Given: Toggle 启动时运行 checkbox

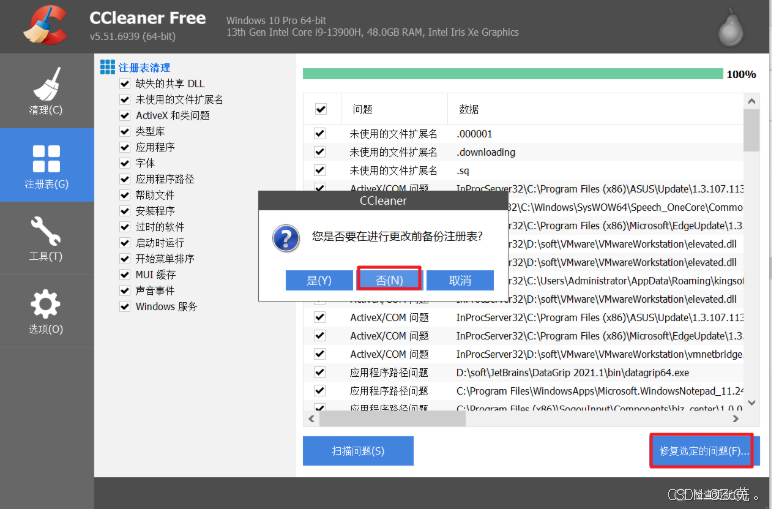Looking at the screenshot, I should [125, 243].
